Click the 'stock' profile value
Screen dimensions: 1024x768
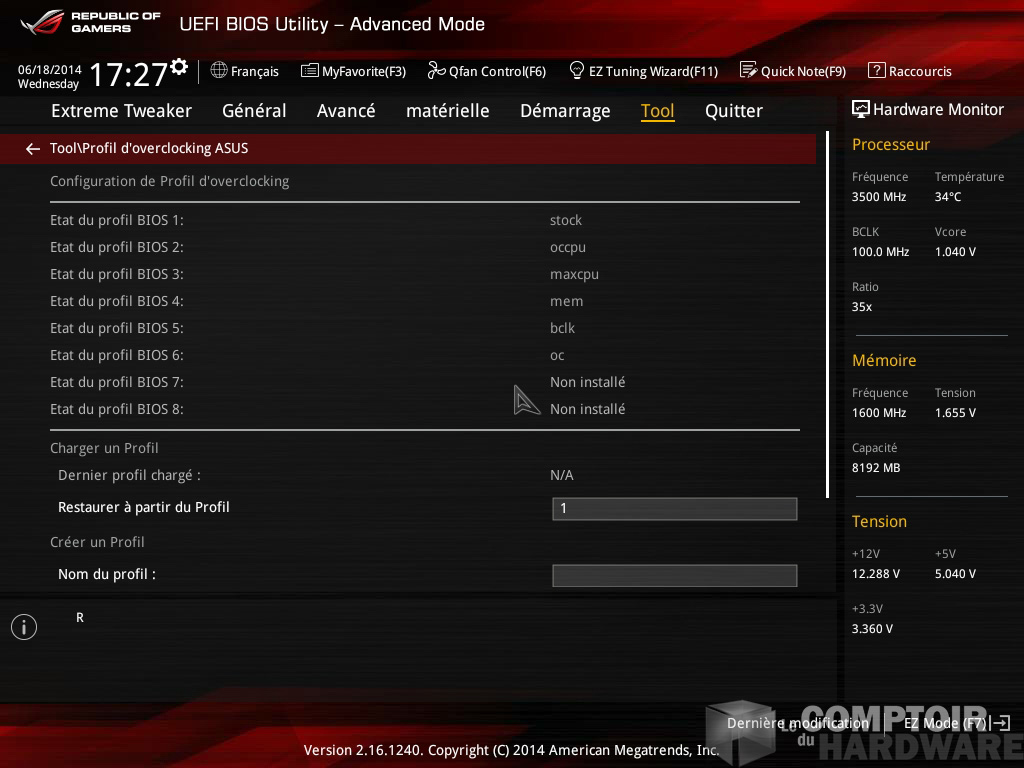click(x=566, y=221)
